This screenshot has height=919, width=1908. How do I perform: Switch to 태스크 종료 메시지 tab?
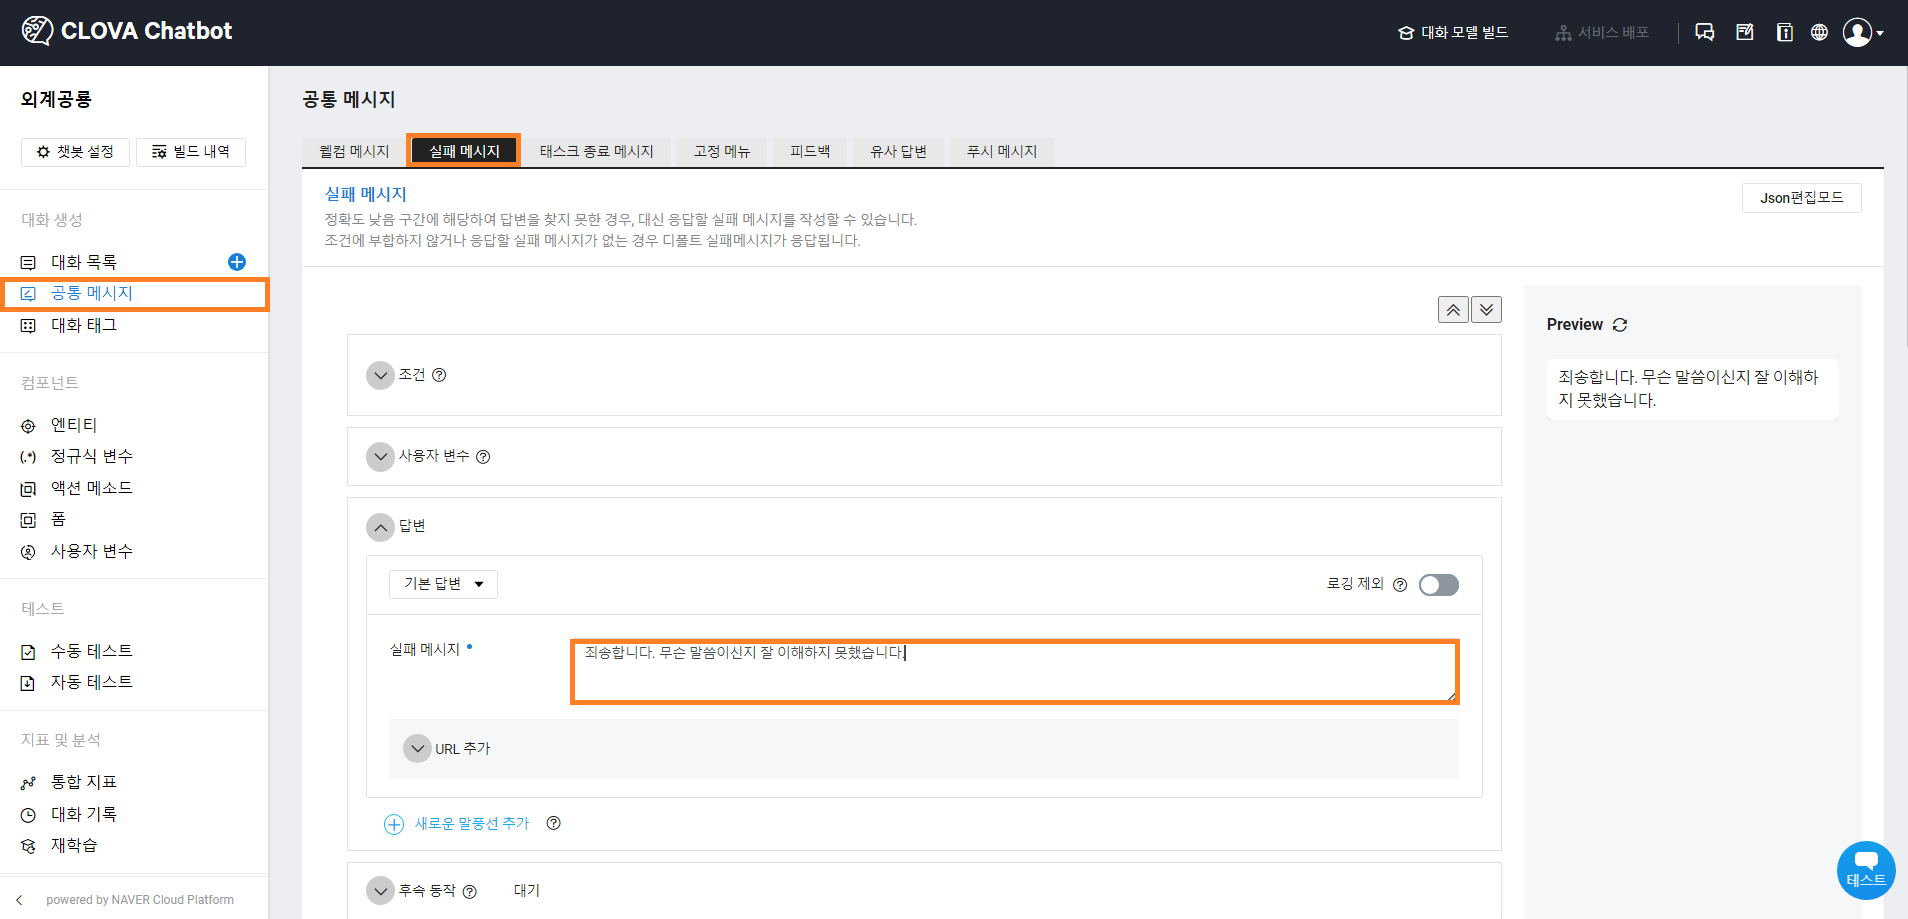click(597, 151)
